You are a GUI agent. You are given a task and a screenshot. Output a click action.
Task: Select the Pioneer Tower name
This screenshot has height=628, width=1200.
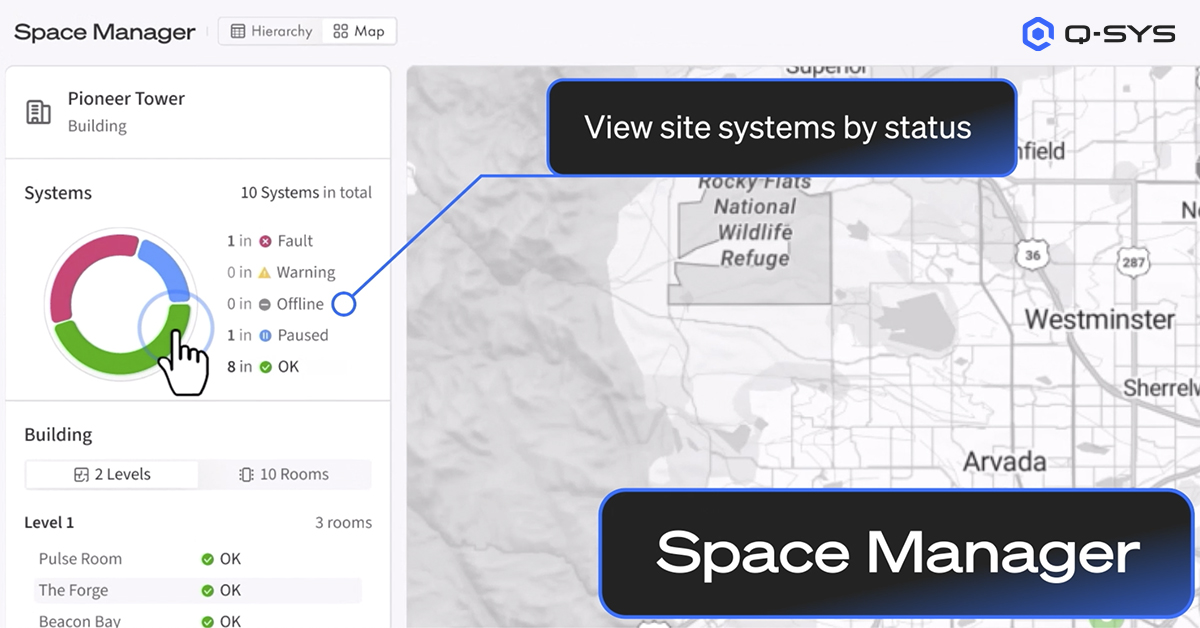126,98
